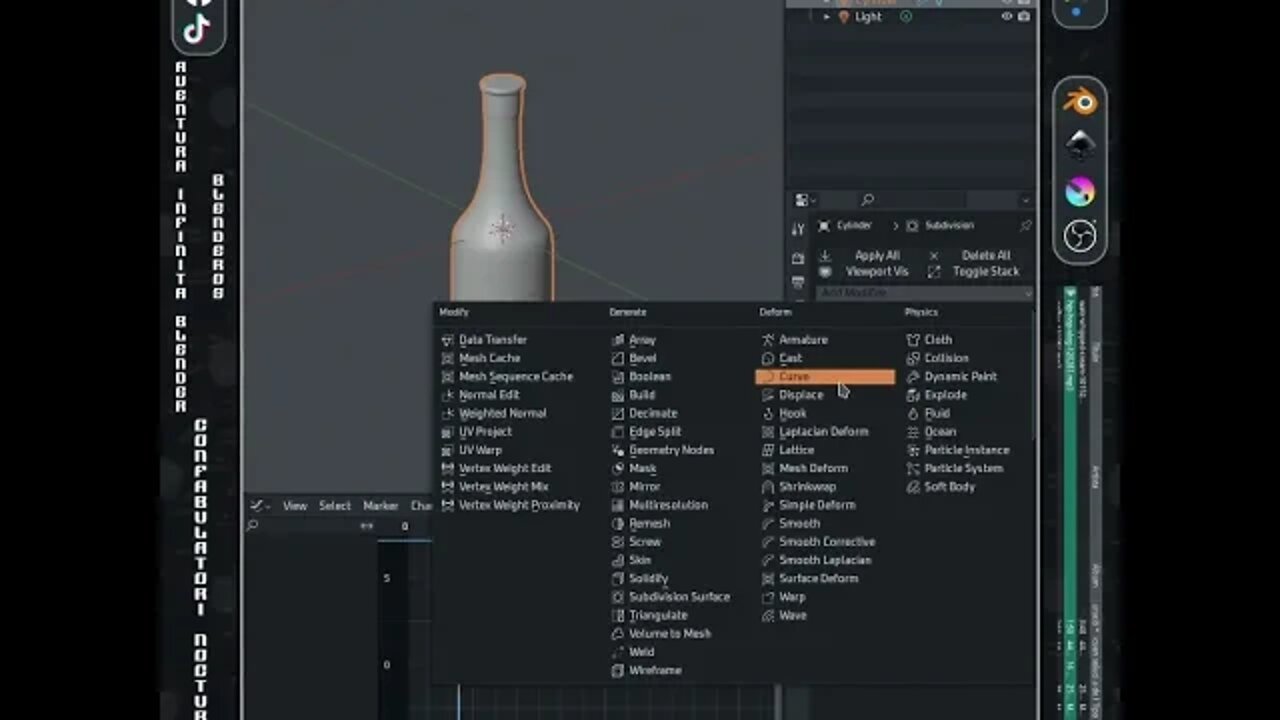Screen dimensions: 1280x720
Task: Click the Ocean modifier icon
Action: coord(913,432)
